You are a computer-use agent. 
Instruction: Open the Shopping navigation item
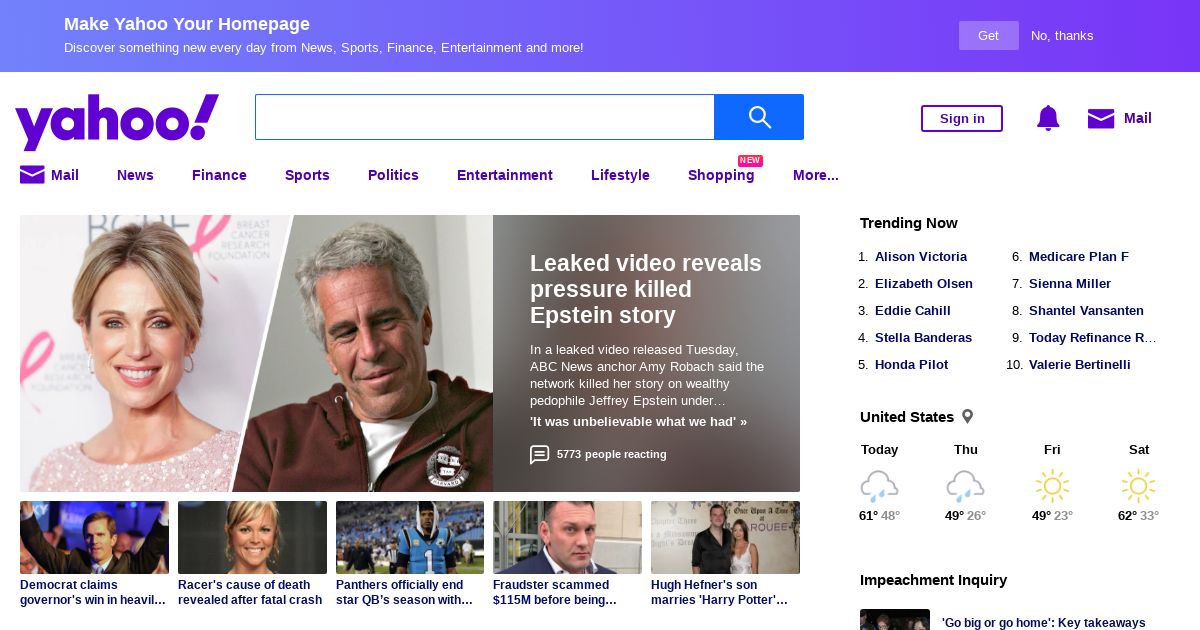[721, 175]
